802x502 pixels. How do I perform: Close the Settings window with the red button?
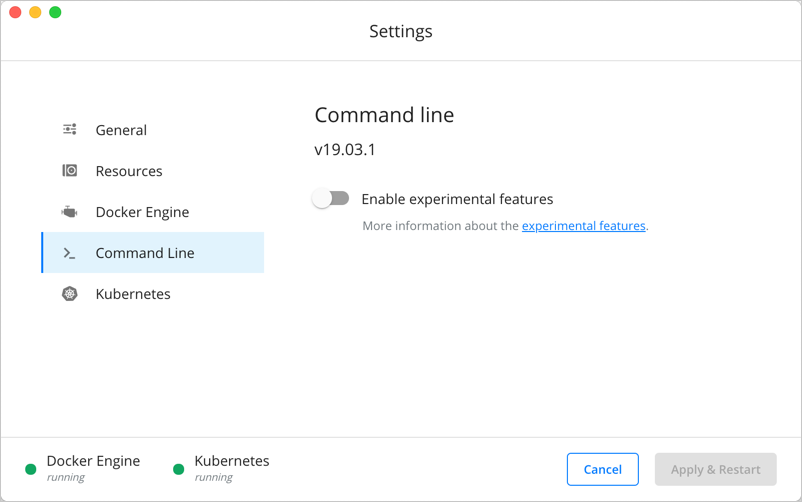(15, 12)
